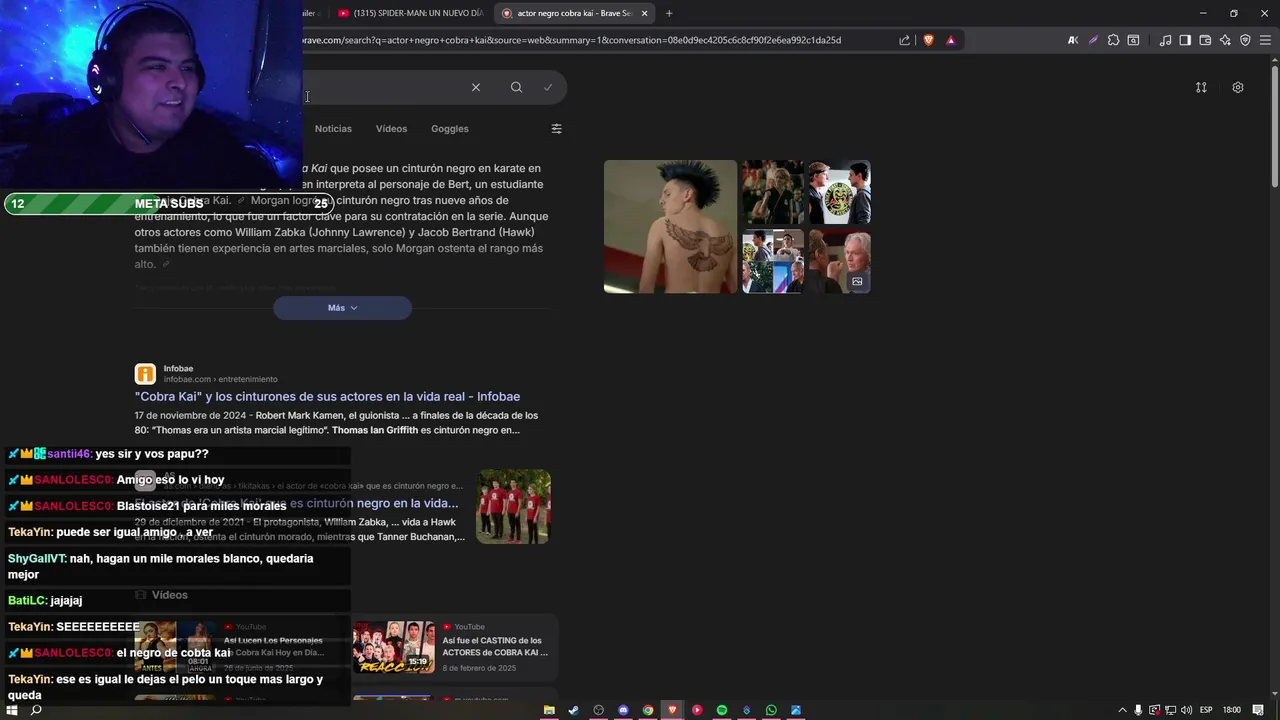Open Leo AI sparkle icon

[x=1225, y=40]
